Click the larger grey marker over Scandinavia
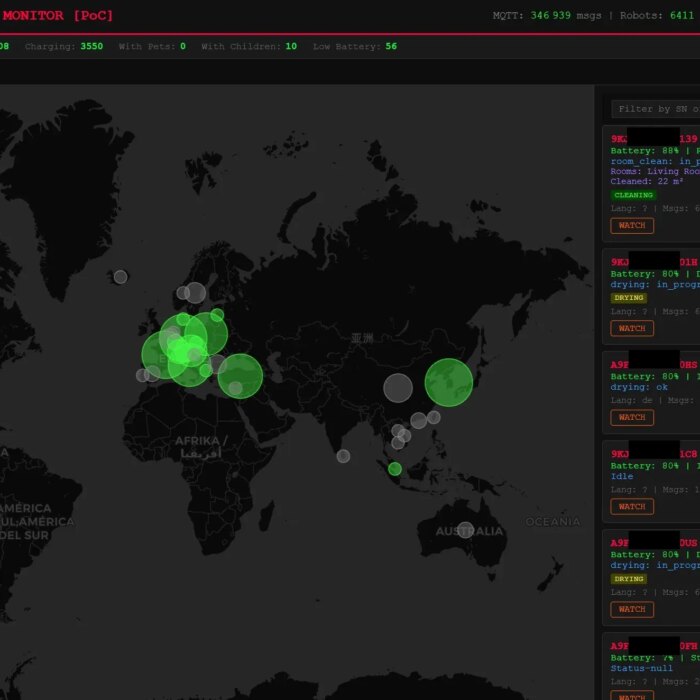Image resolution: width=700 pixels, height=700 pixels. [196, 293]
